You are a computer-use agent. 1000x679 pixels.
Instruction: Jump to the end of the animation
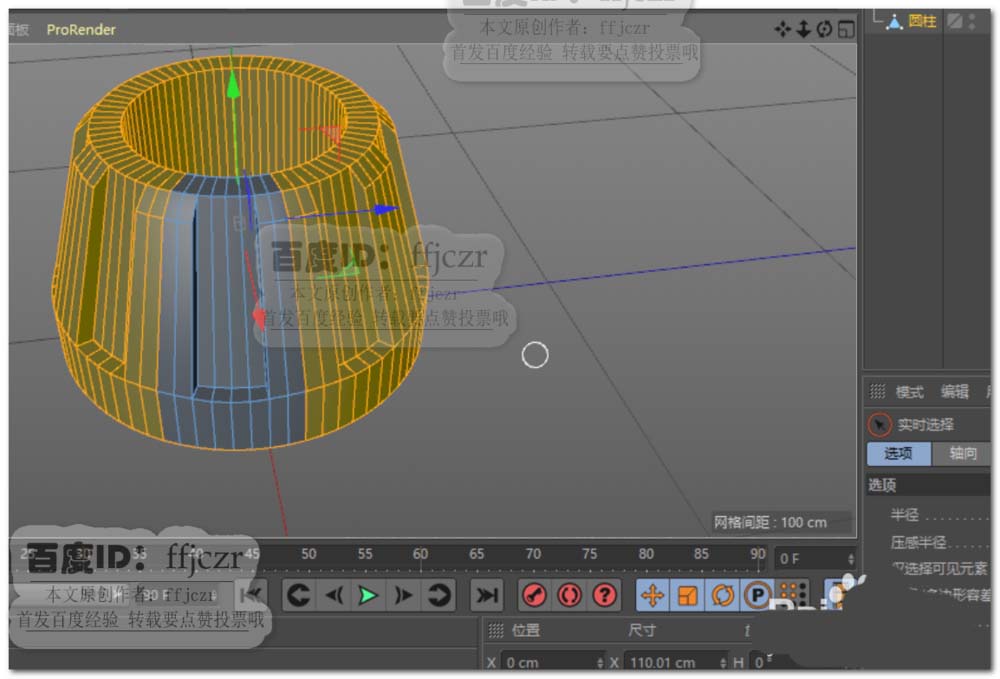click(x=486, y=596)
